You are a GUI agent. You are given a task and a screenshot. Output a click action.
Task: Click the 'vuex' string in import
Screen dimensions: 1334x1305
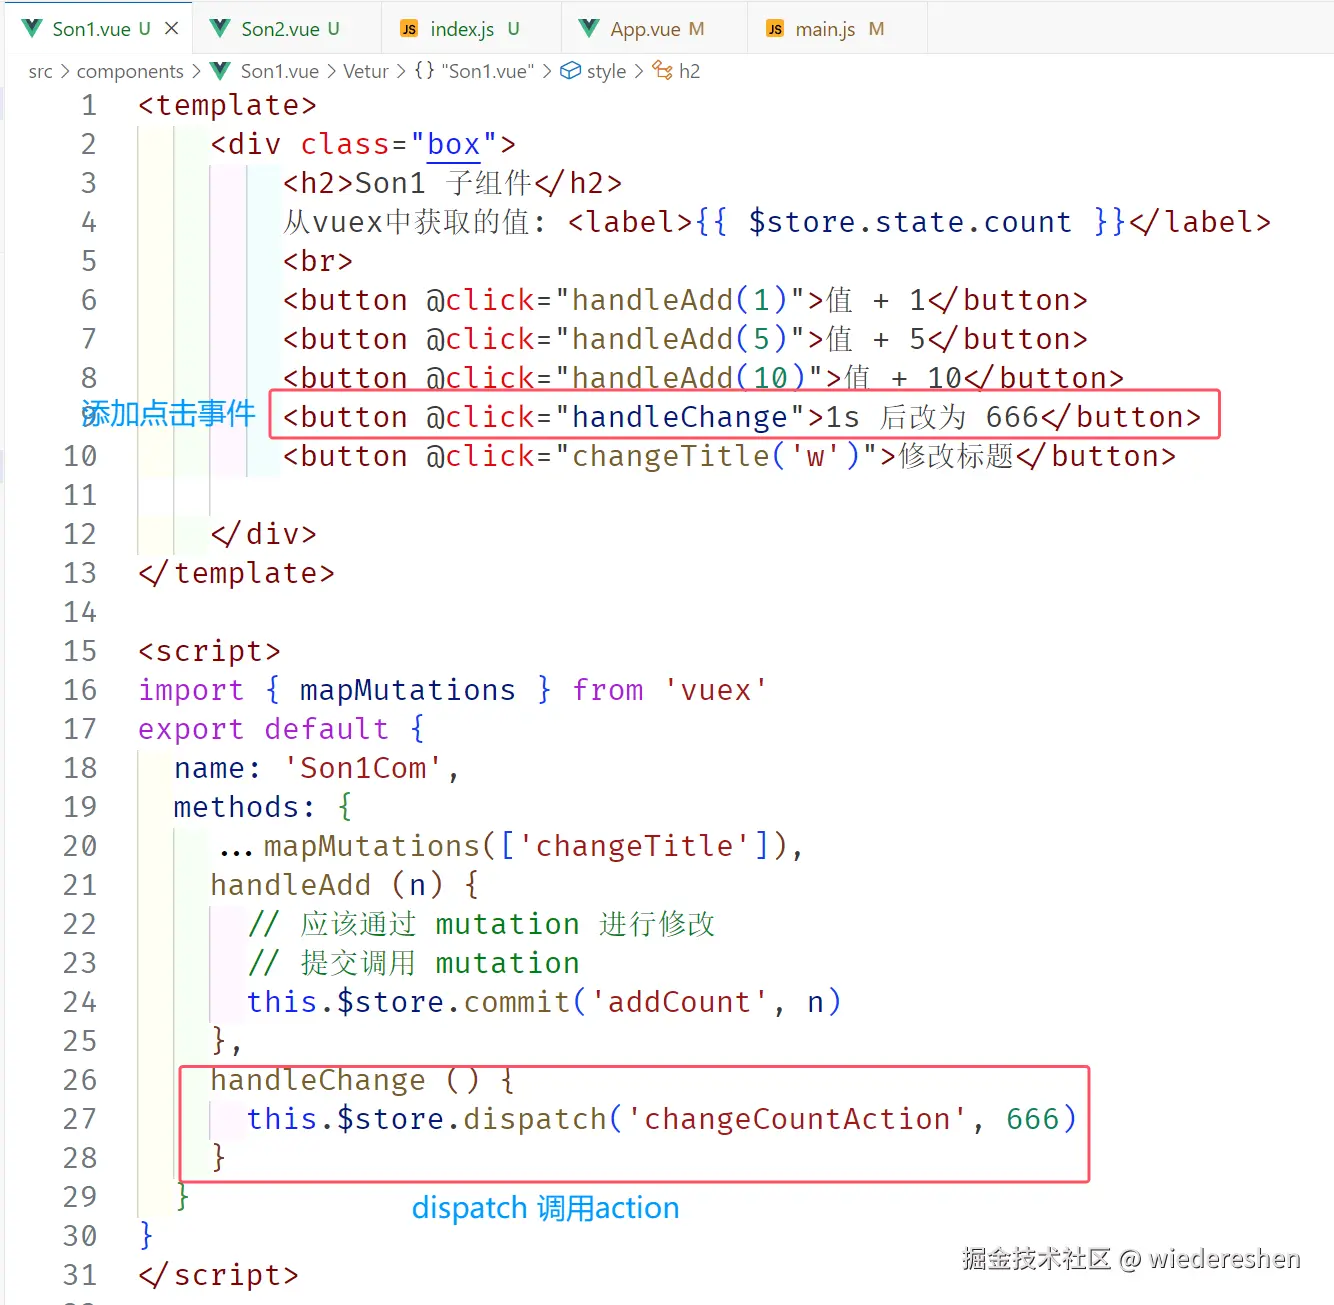pyautogui.click(x=716, y=690)
